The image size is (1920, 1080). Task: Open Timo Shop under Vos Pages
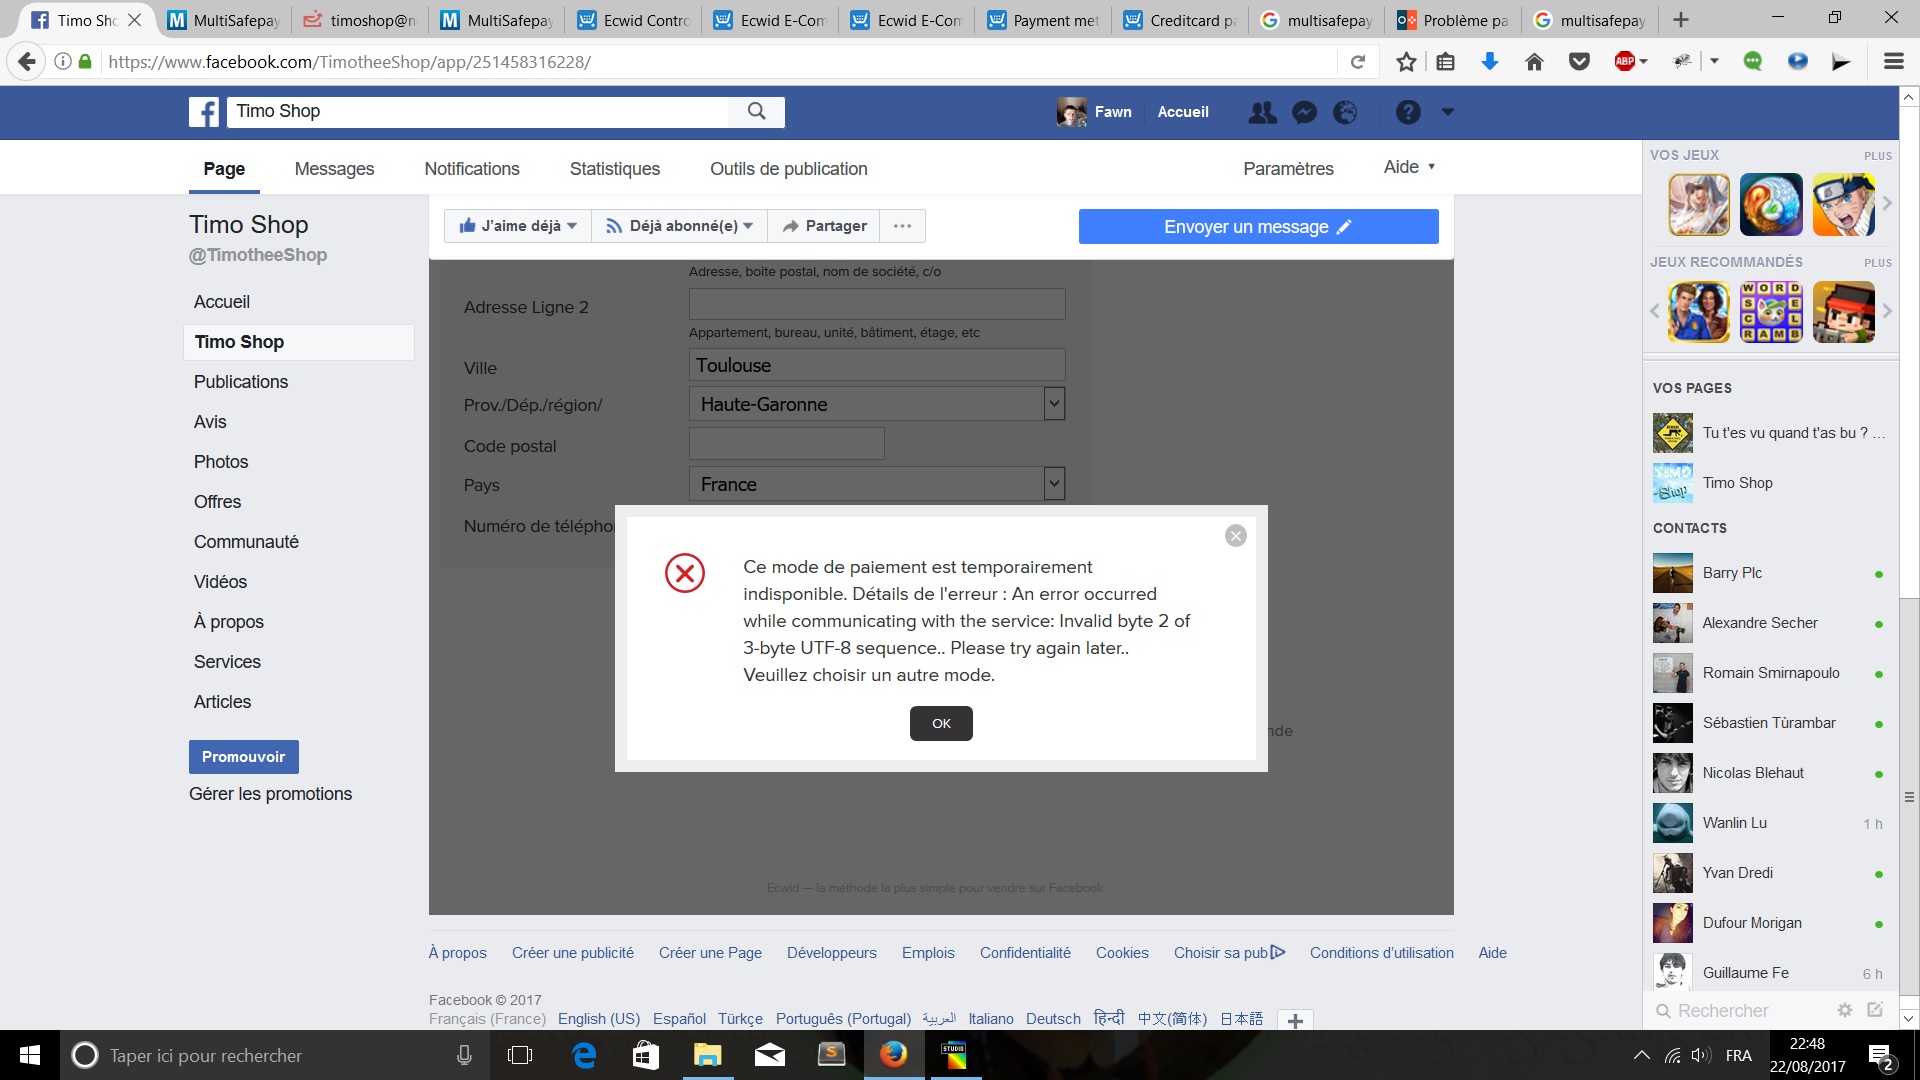click(x=1770, y=483)
